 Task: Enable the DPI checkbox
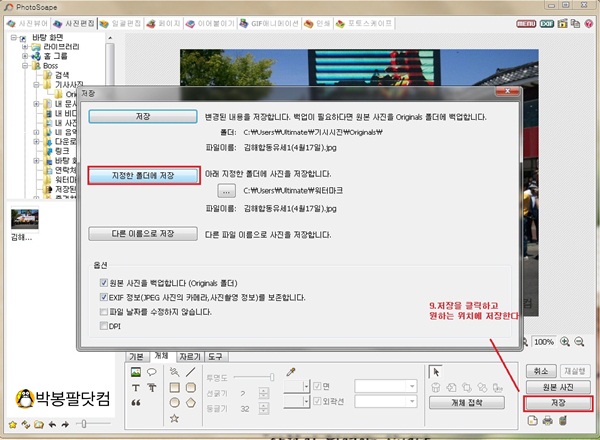tap(104, 325)
